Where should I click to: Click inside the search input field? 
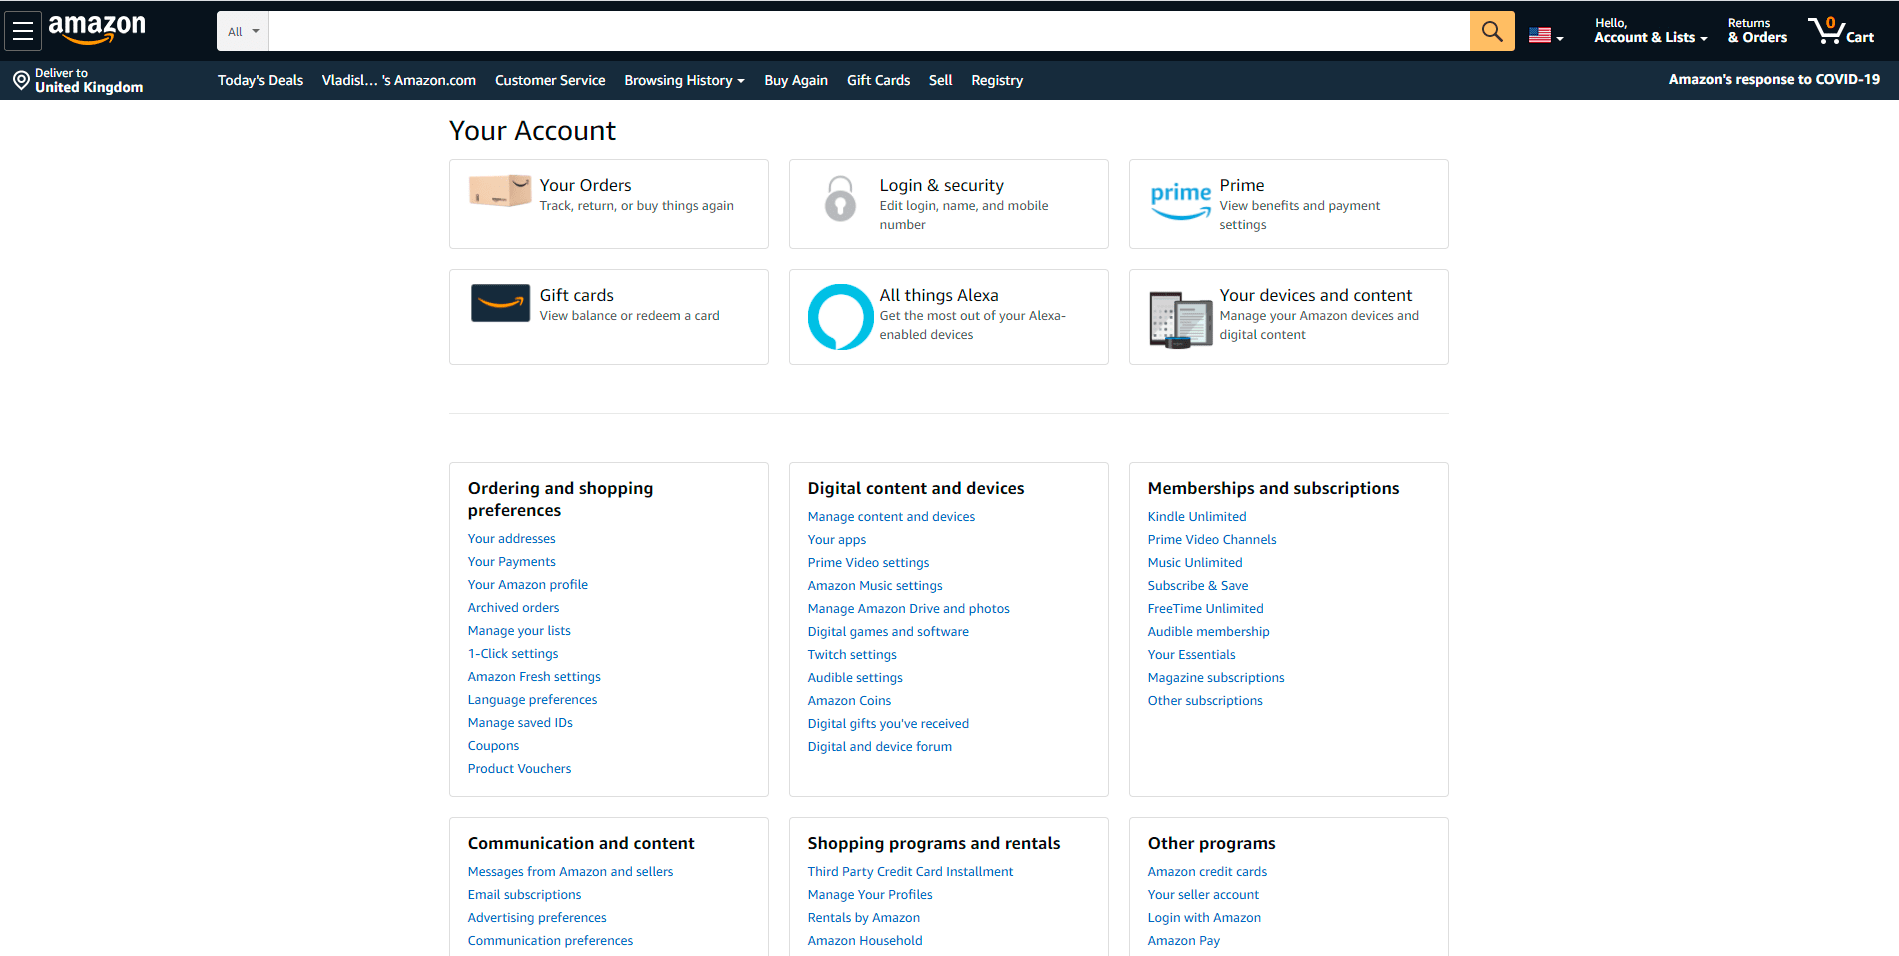[868, 30]
